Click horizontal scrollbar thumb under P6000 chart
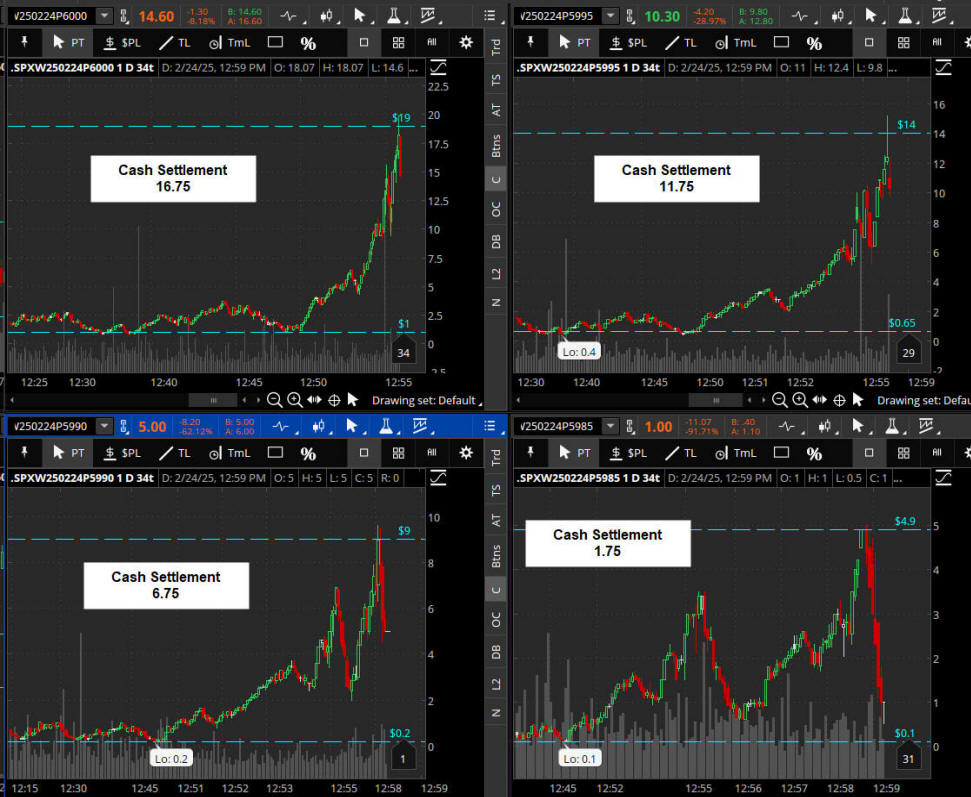Viewport: 971px width, 797px height. (213, 401)
